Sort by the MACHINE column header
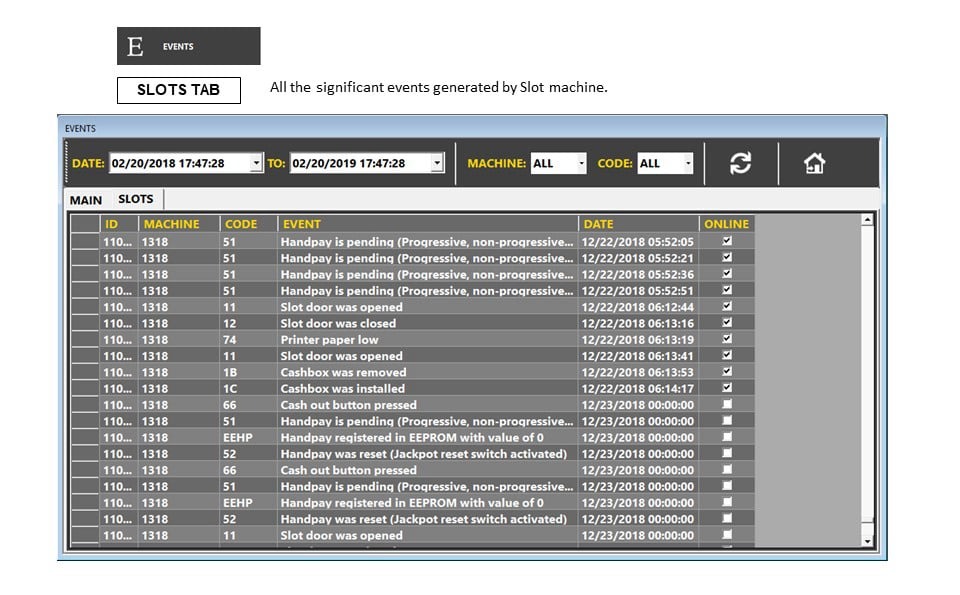This screenshot has height=595, width=960. tap(179, 224)
